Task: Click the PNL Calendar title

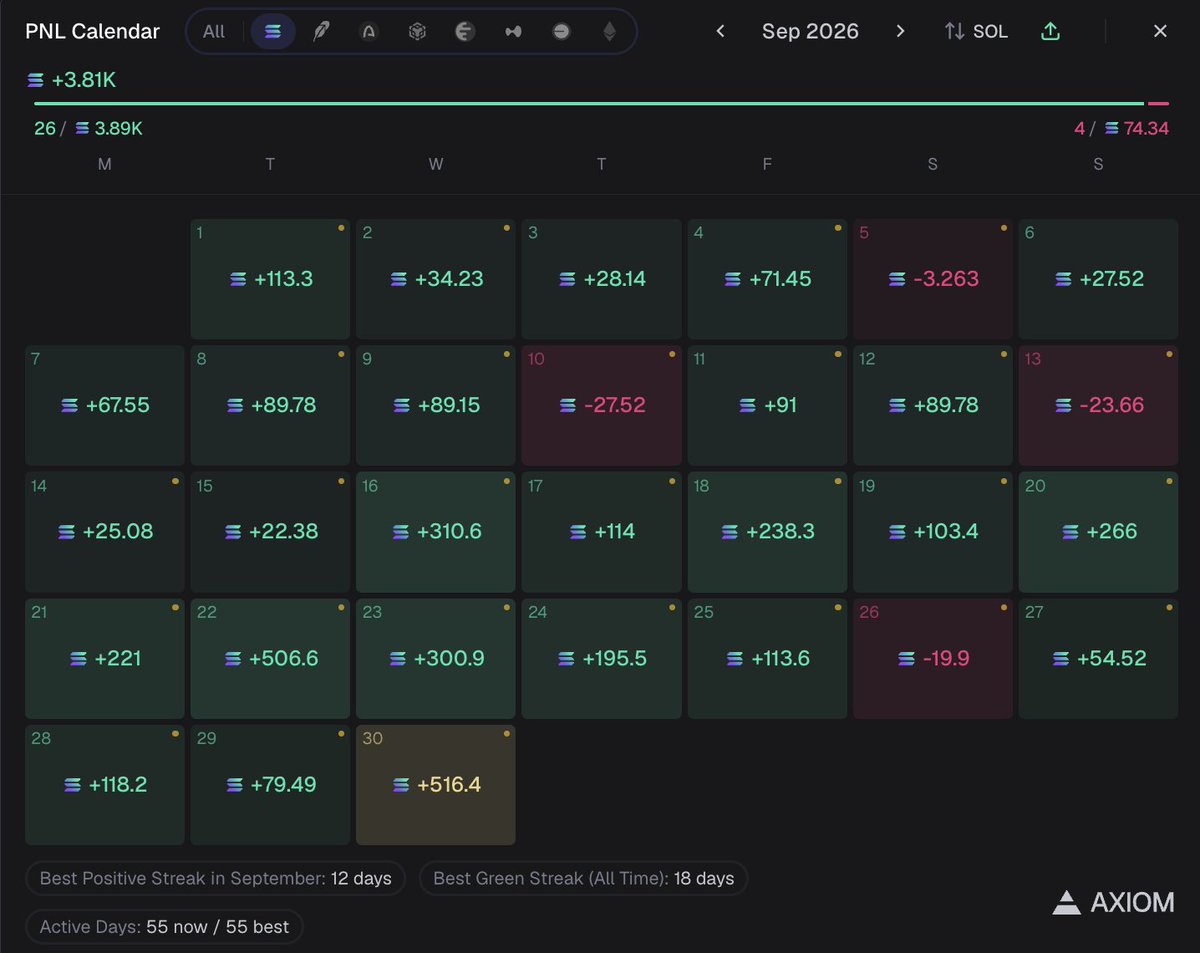Action: point(93,31)
